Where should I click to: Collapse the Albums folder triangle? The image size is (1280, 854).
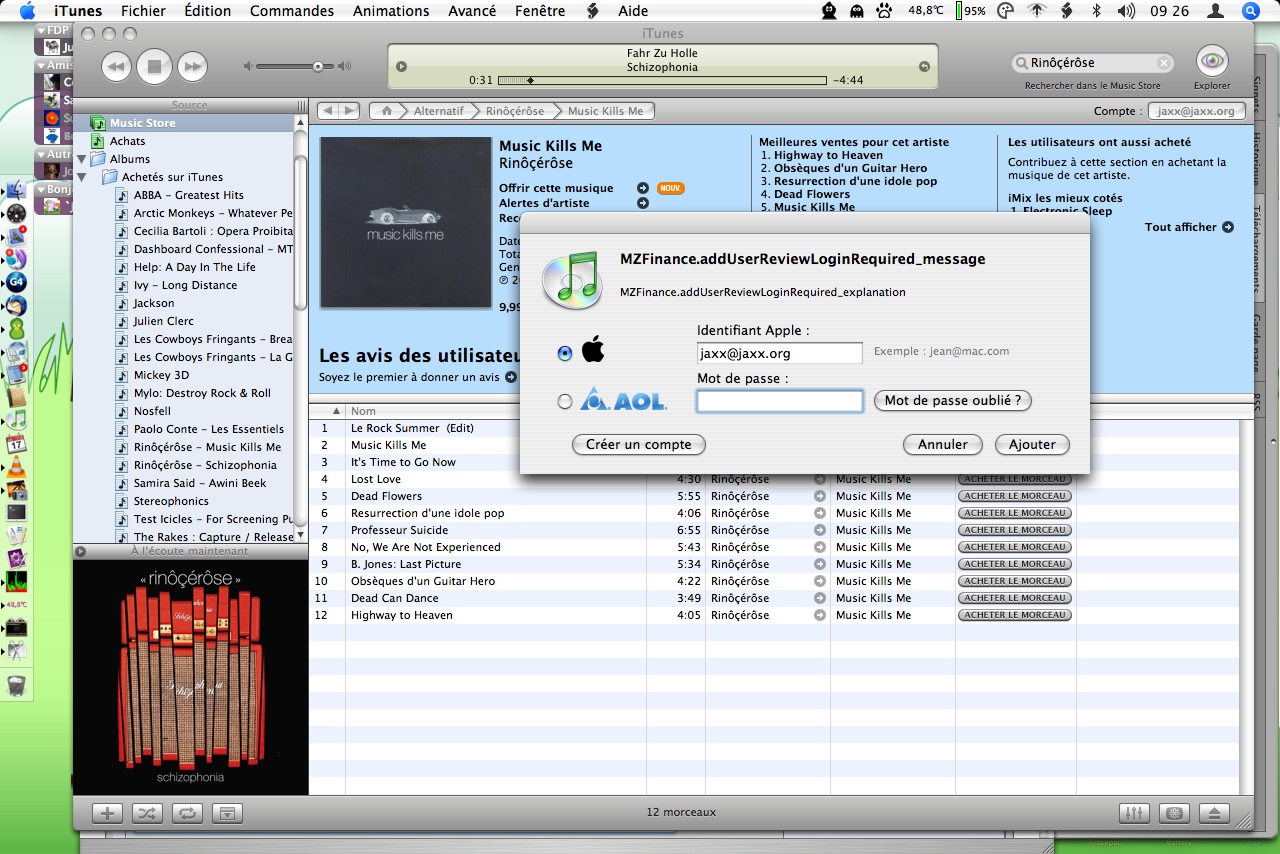[x=82, y=159]
